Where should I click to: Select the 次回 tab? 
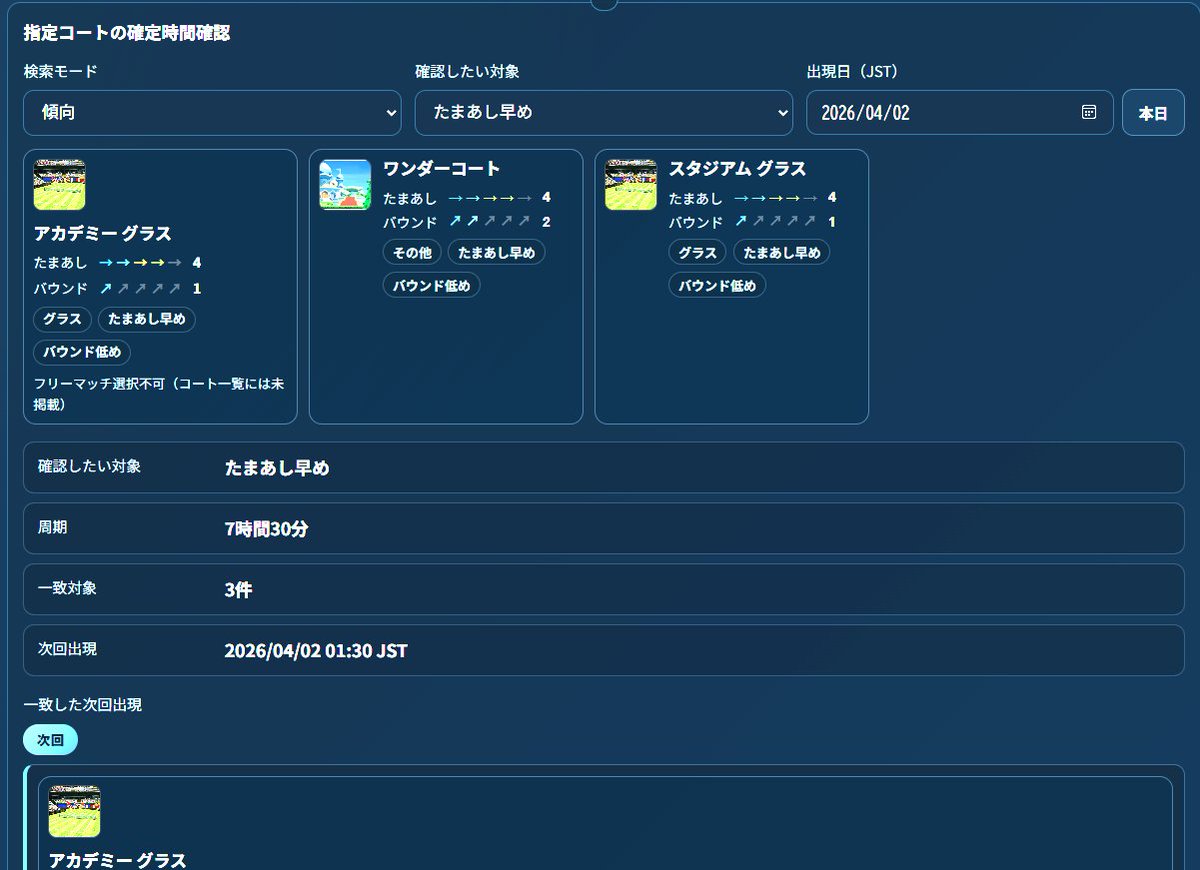(x=50, y=738)
